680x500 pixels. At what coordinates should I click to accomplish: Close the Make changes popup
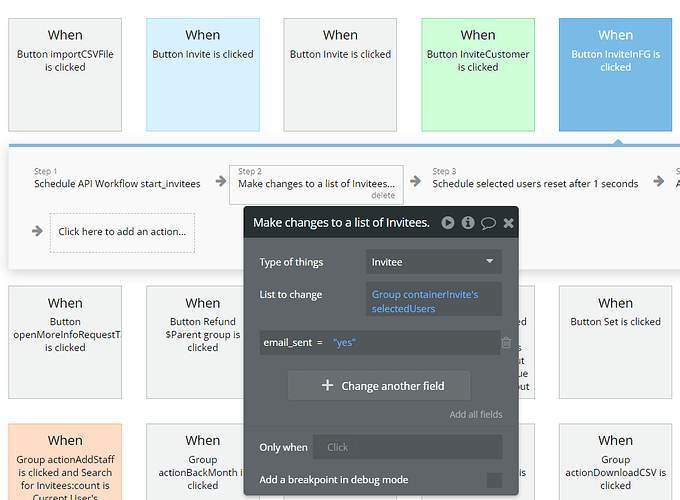pyautogui.click(x=508, y=223)
